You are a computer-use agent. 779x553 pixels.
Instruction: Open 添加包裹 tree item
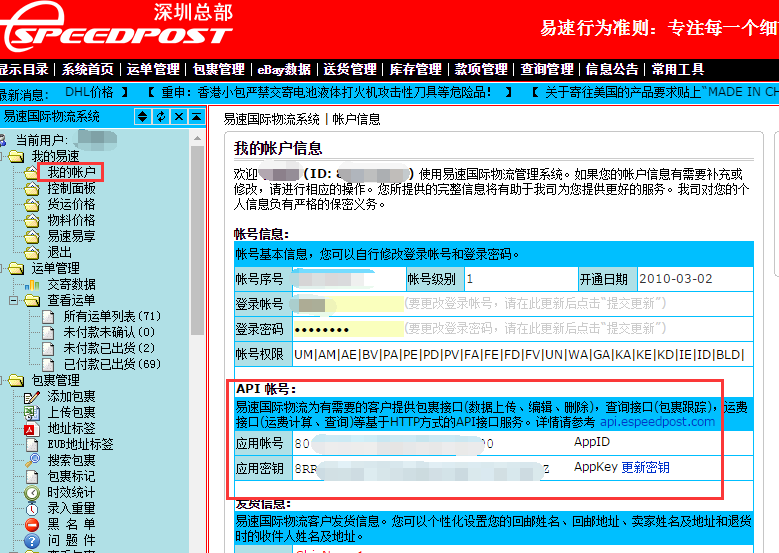point(72,396)
